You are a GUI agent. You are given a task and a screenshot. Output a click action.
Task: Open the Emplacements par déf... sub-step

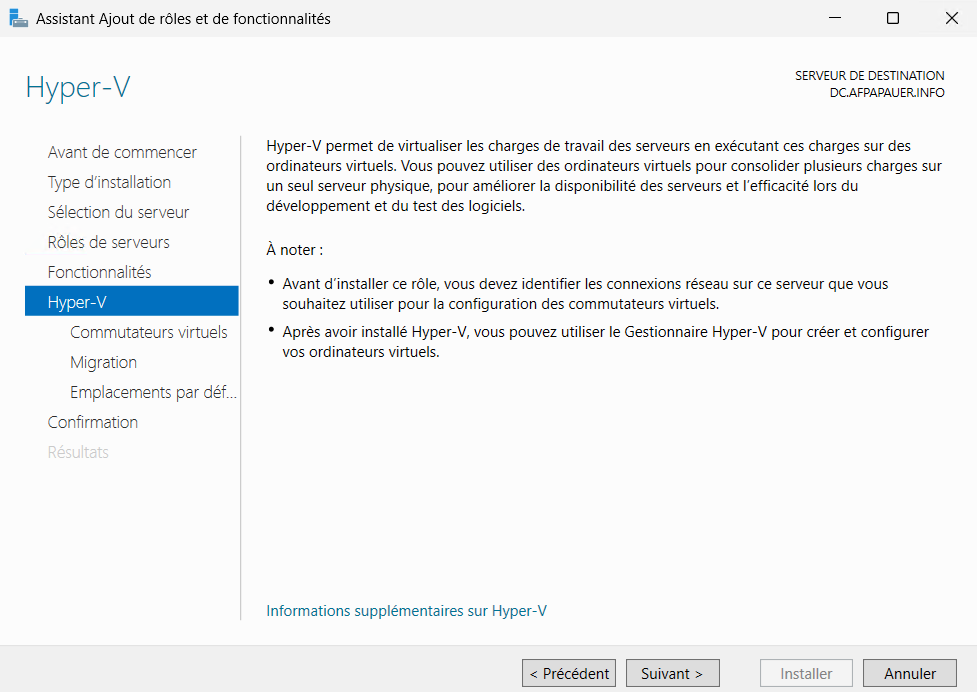tap(153, 392)
